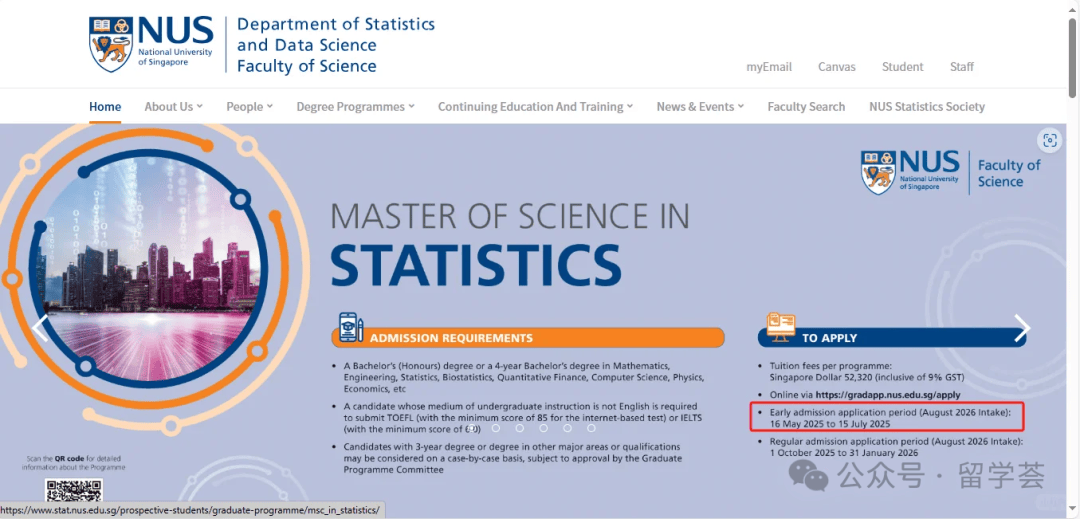
Task: Click the 3-year degree case-by-case bullet
Action: pos(512,458)
